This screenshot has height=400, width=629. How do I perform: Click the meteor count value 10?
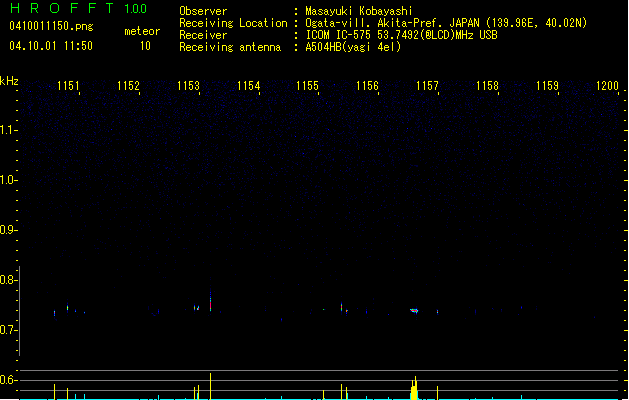(145, 46)
